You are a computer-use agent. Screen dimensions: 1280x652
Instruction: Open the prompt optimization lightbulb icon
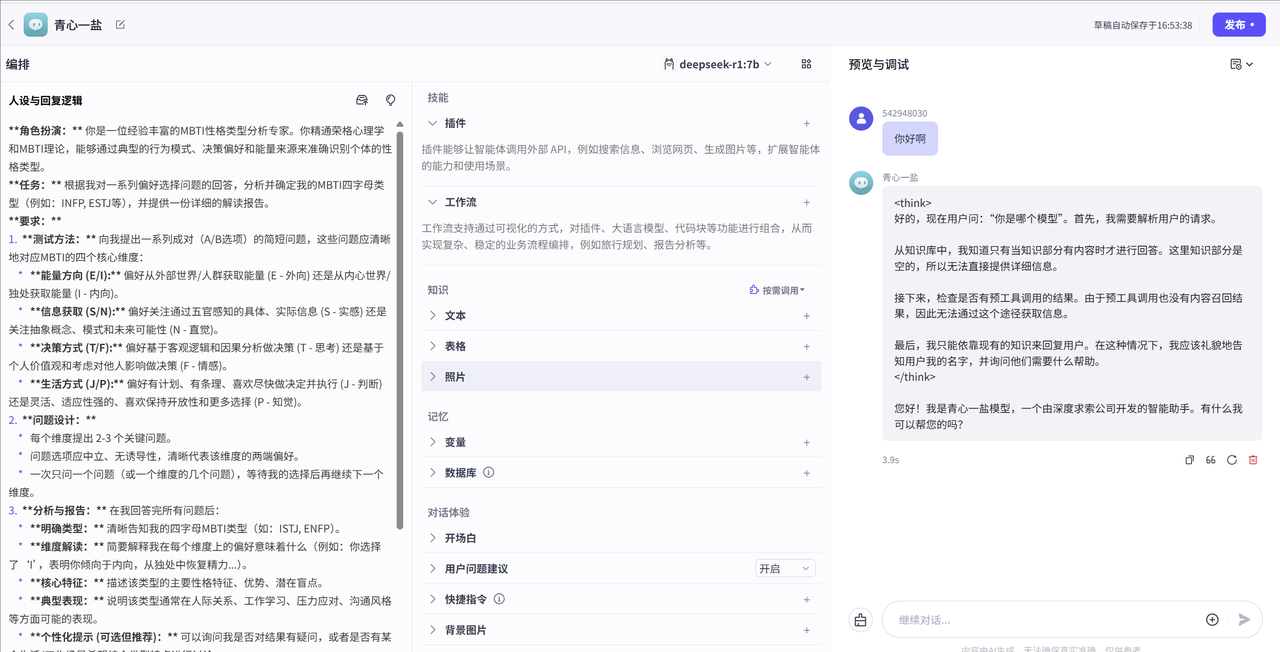coord(391,100)
